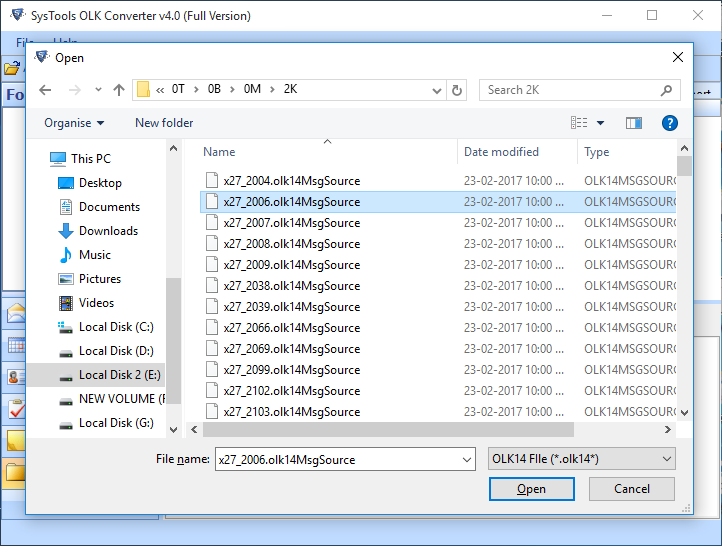
Task: Toggle the preview pane
Action: pyautogui.click(x=634, y=123)
